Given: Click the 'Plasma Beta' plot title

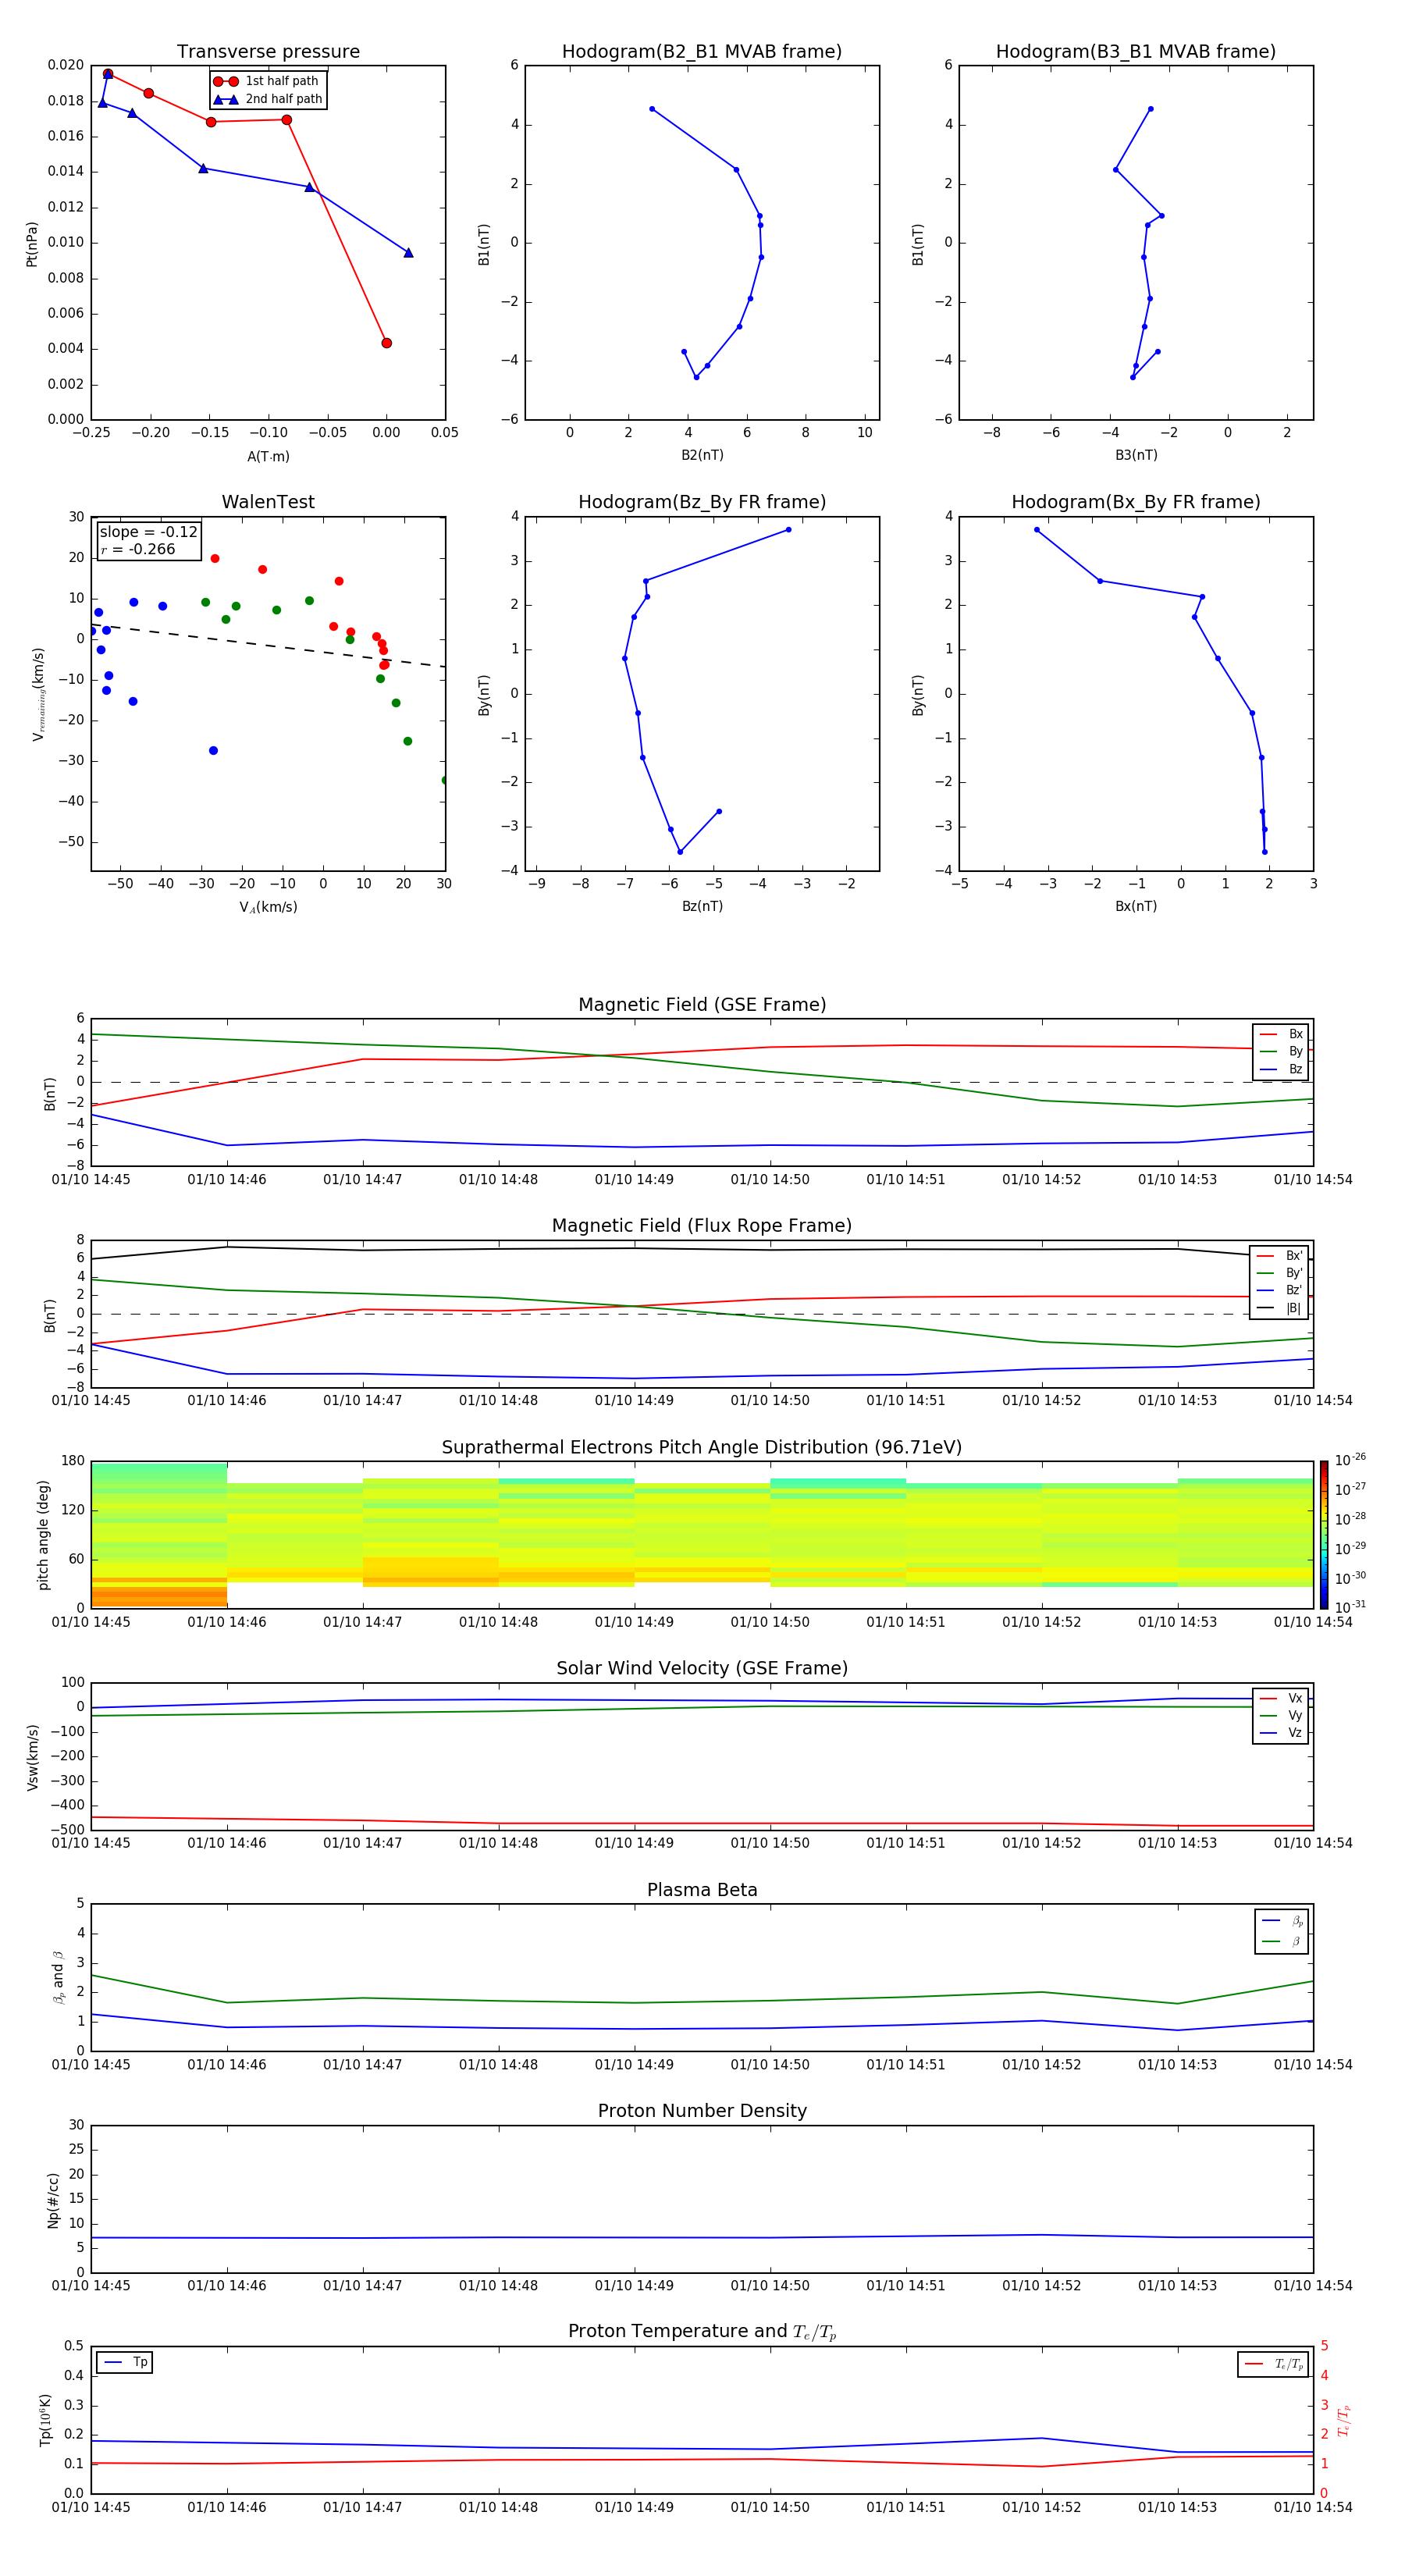Looking at the screenshot, I should [x=702, y=1890].
